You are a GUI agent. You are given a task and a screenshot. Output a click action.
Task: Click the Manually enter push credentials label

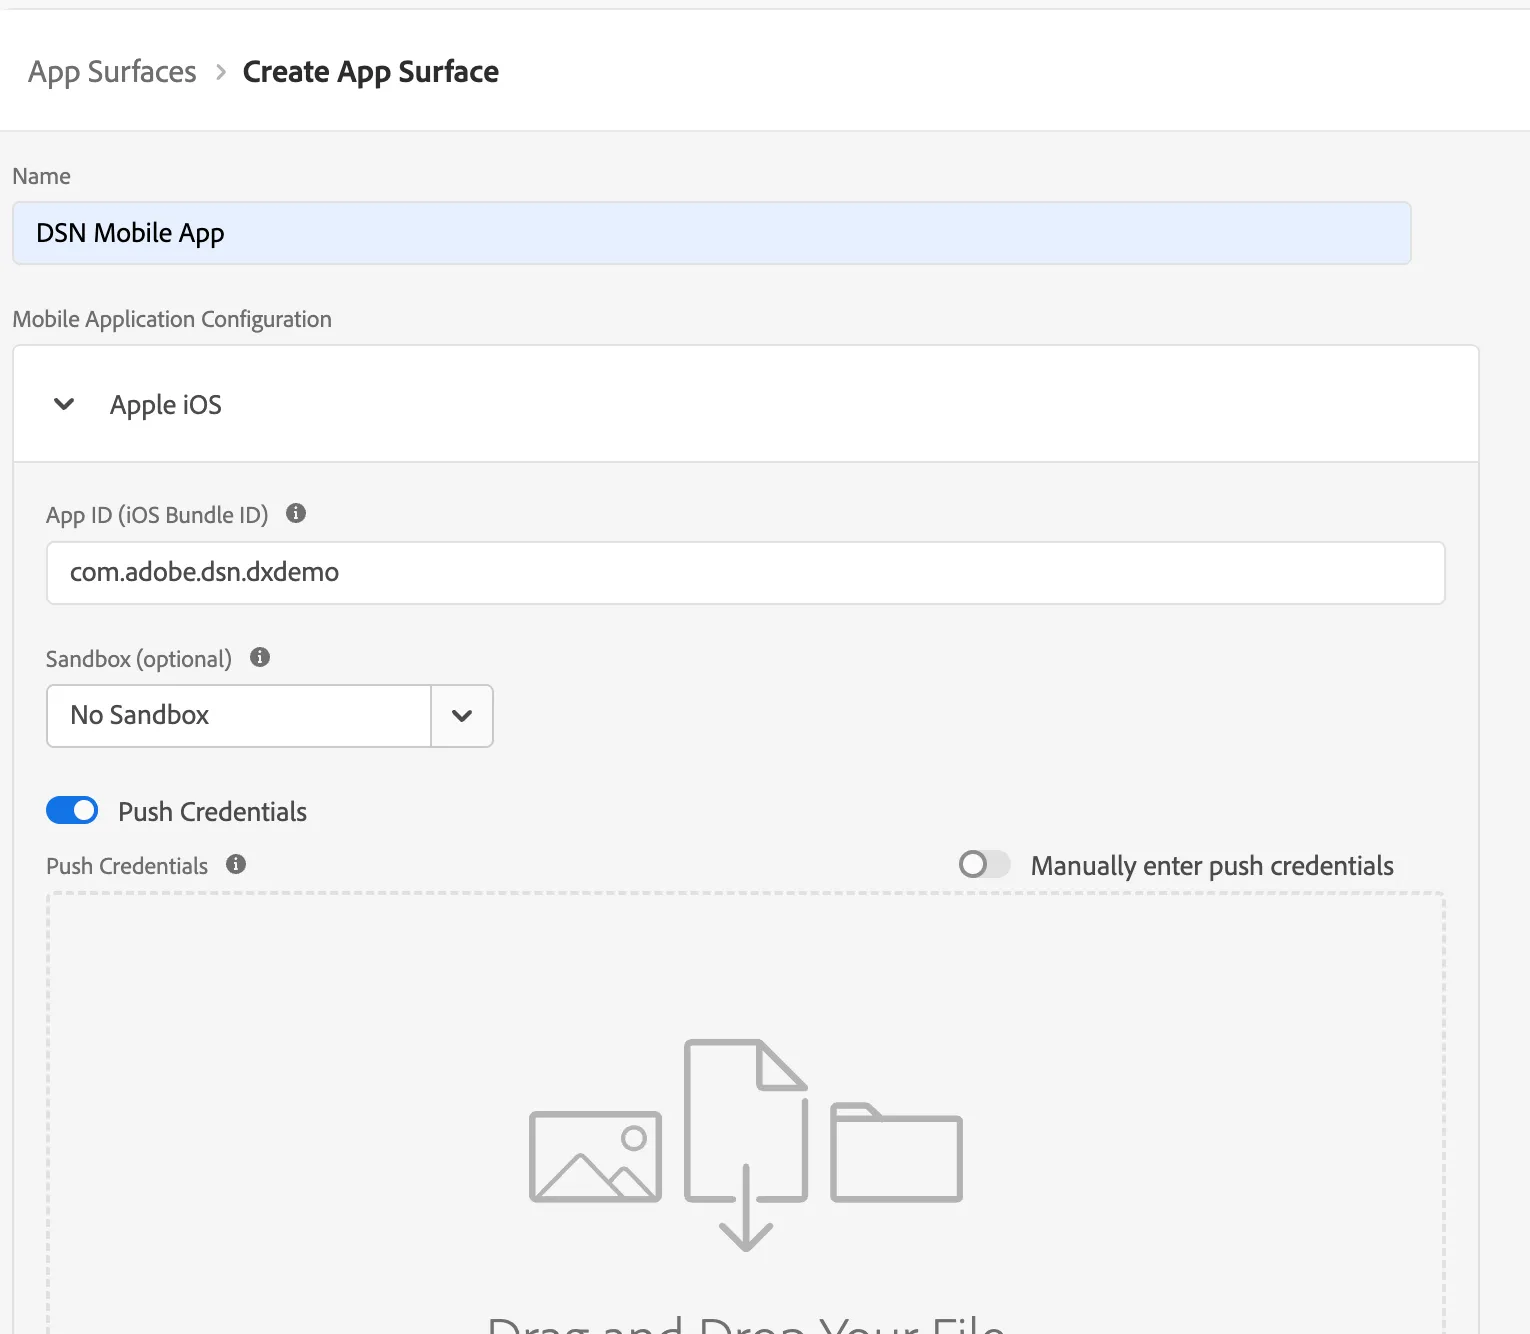click(x=1212, y=866)
